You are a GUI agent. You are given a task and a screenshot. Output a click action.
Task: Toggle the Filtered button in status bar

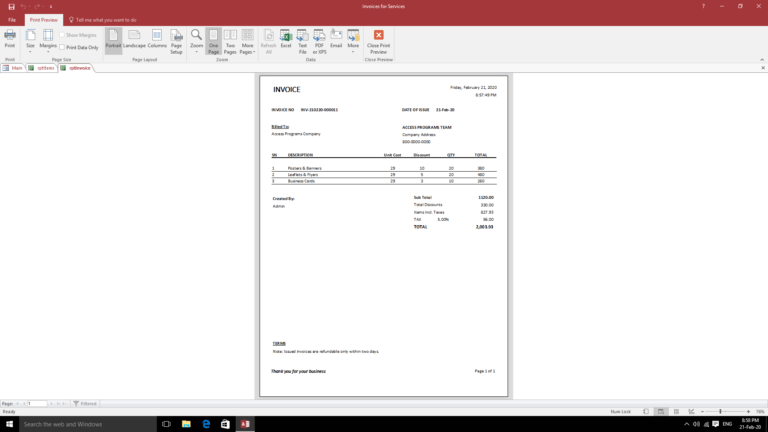pyautogui.click(x=85, y=404)
